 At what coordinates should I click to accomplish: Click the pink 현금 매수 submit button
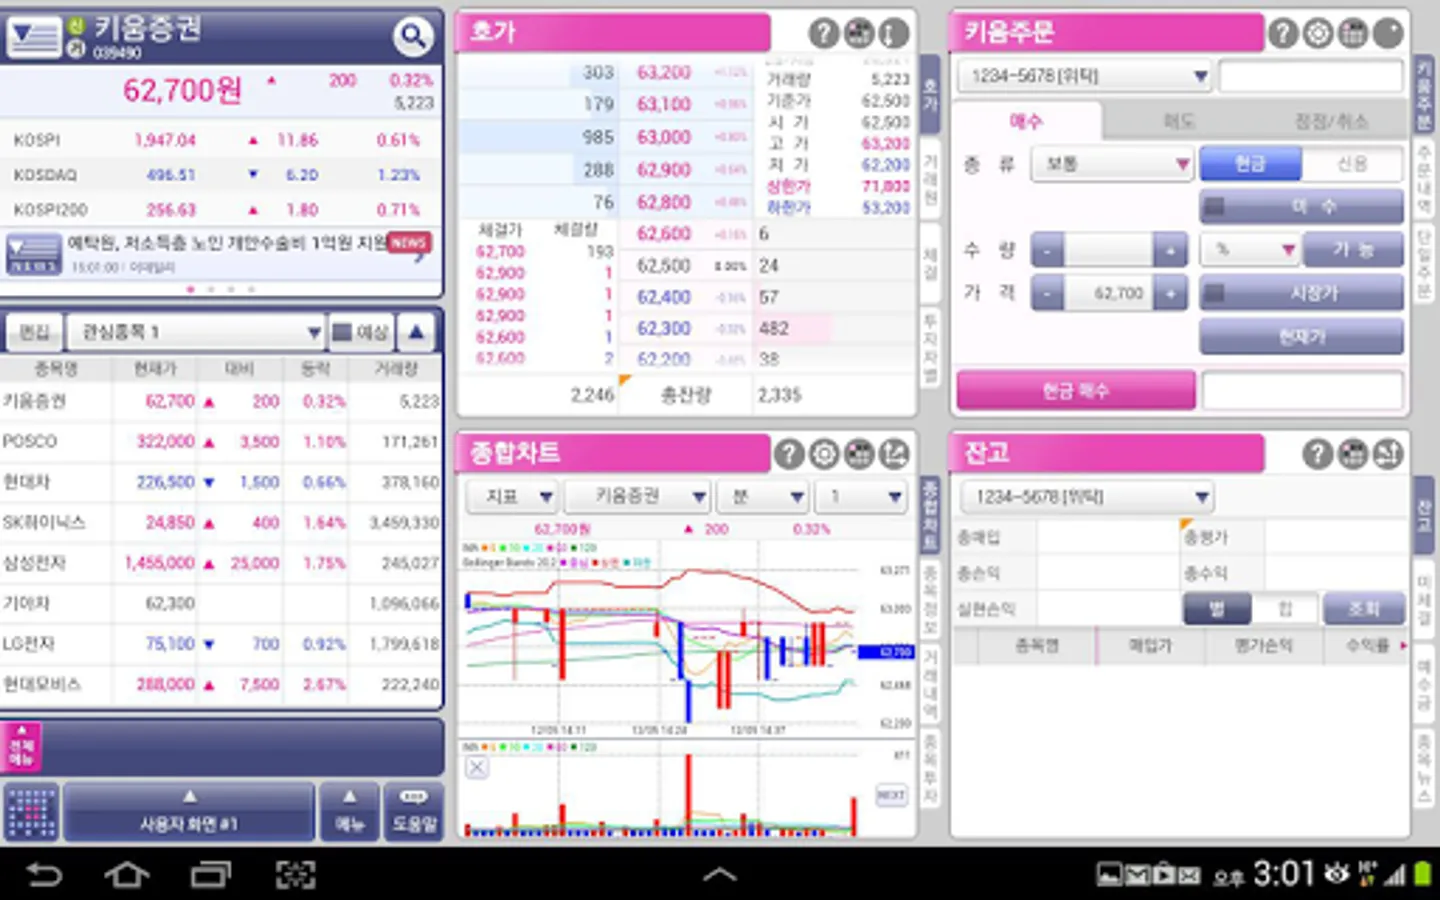(1076, 391)
